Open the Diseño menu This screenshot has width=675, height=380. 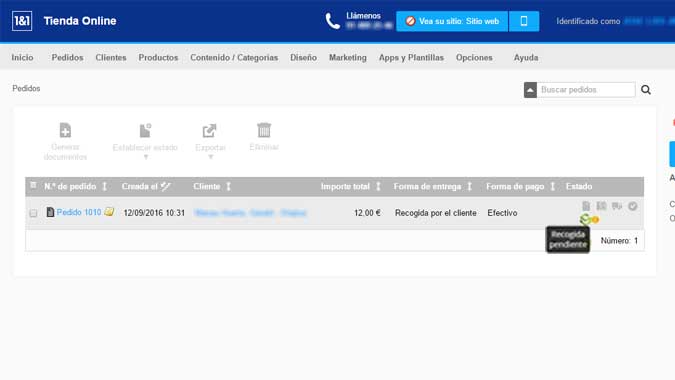[x=303, y=57]
